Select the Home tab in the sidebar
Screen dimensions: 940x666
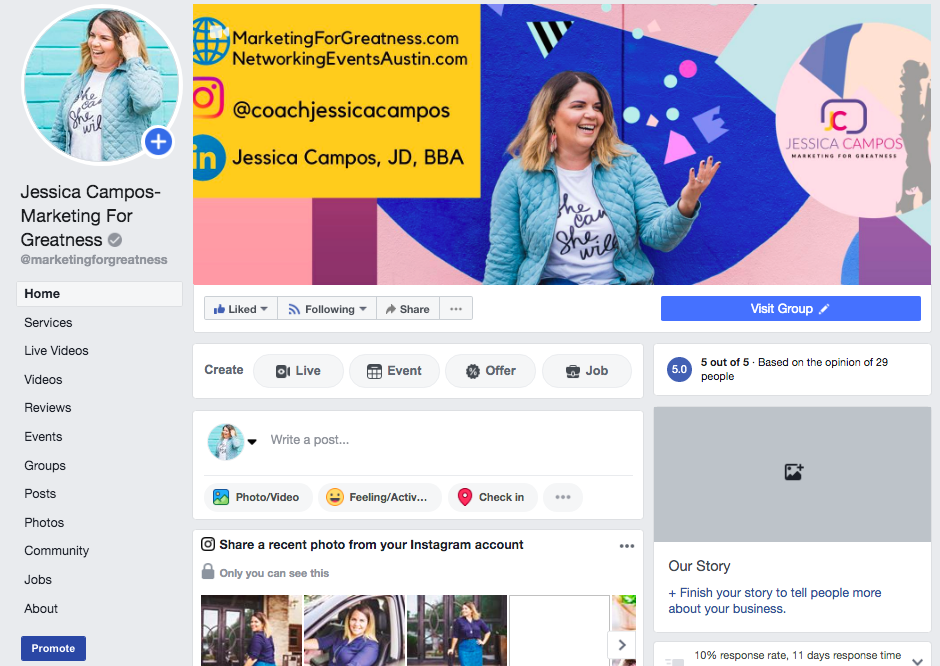pos(100,294)
